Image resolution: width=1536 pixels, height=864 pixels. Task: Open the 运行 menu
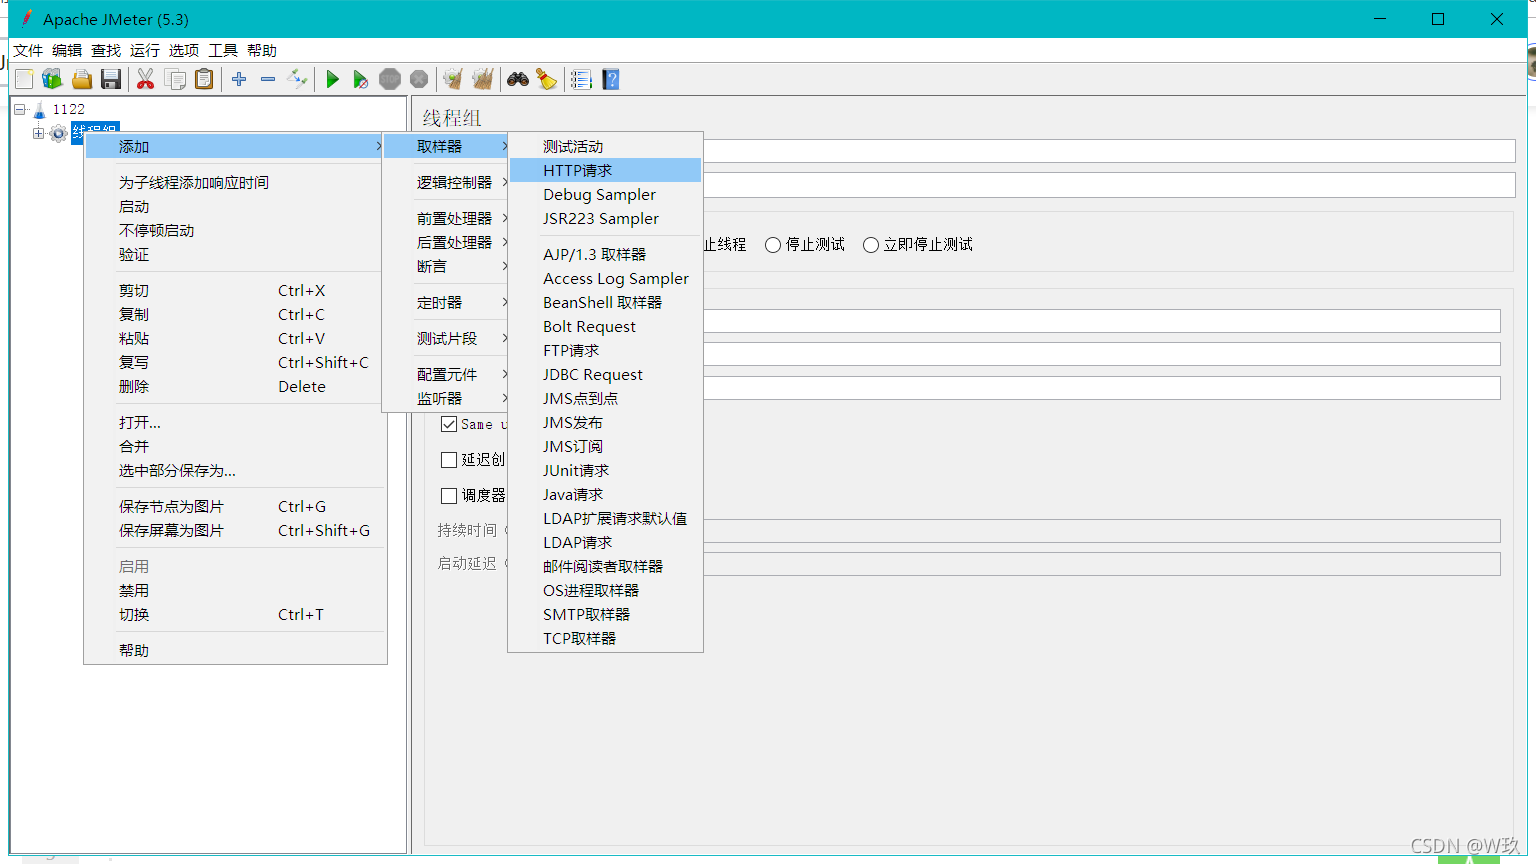[x=145, y=50]
